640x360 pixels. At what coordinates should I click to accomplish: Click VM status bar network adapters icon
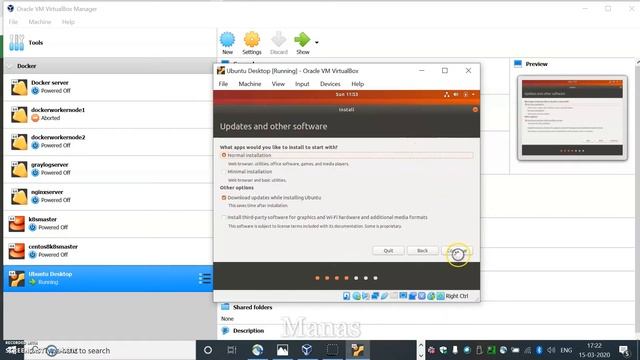(375, 296)
